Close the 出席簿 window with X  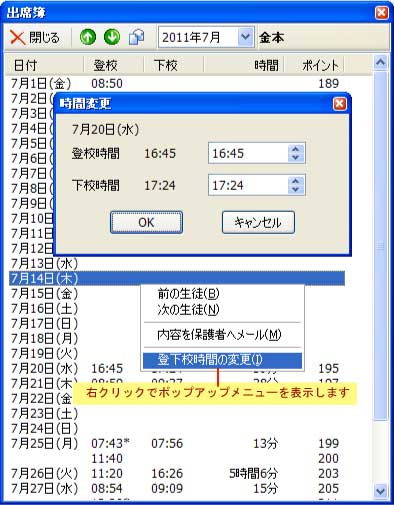381,13
